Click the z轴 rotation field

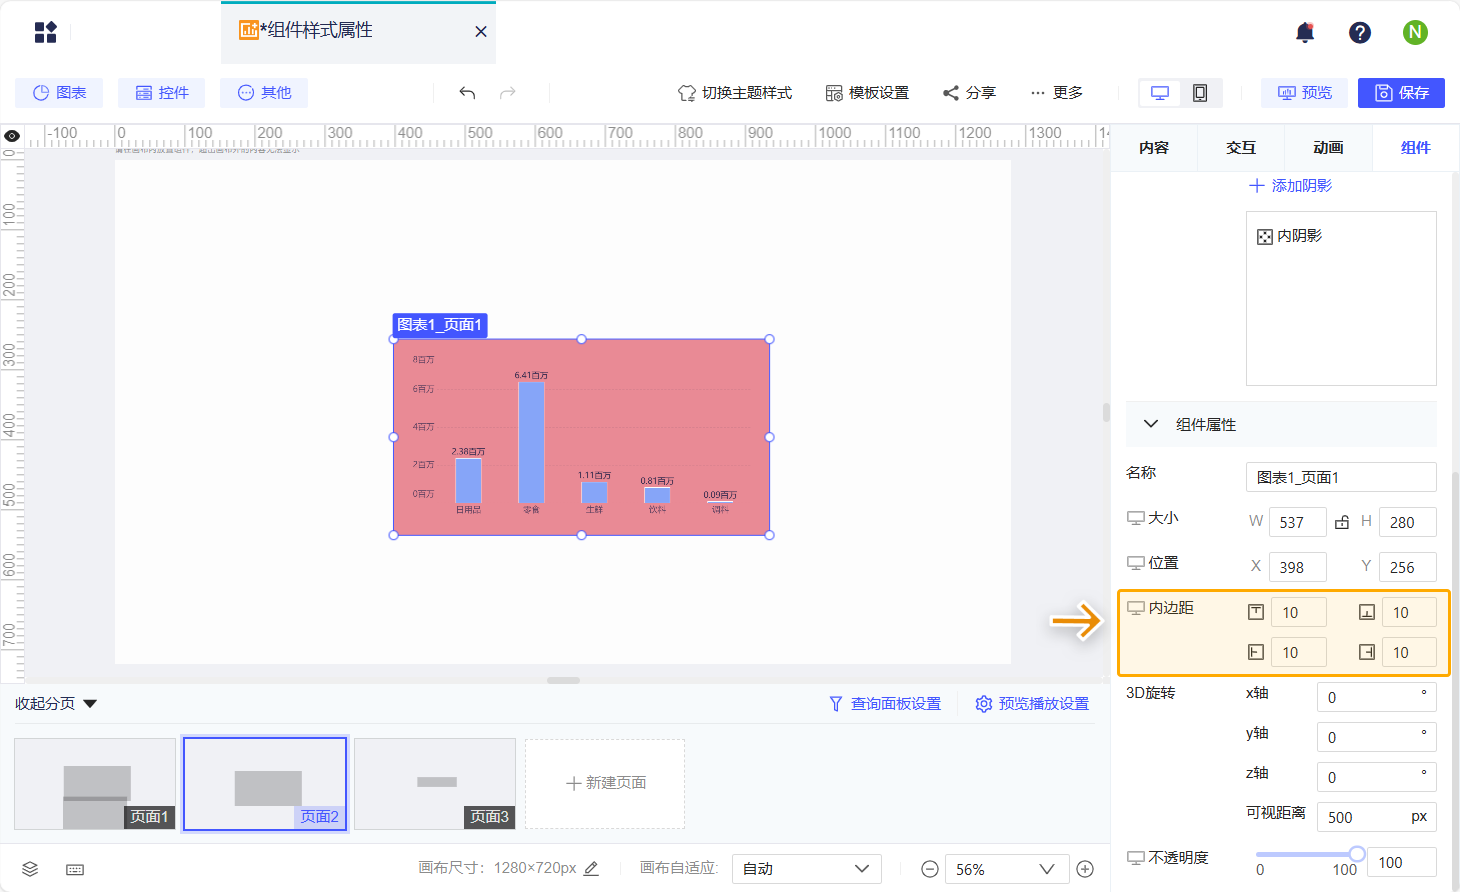click(x=1376, y=777)
